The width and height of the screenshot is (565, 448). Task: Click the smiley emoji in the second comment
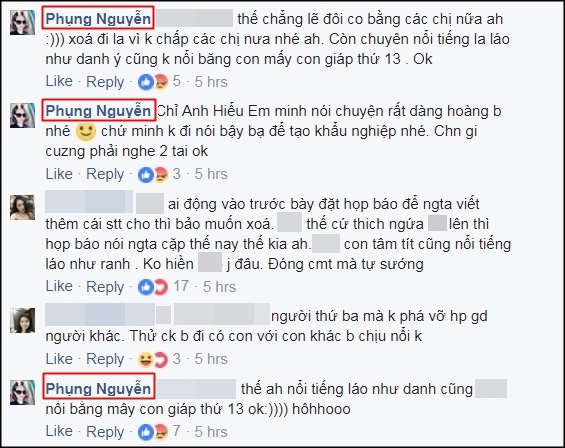point(86,132)
